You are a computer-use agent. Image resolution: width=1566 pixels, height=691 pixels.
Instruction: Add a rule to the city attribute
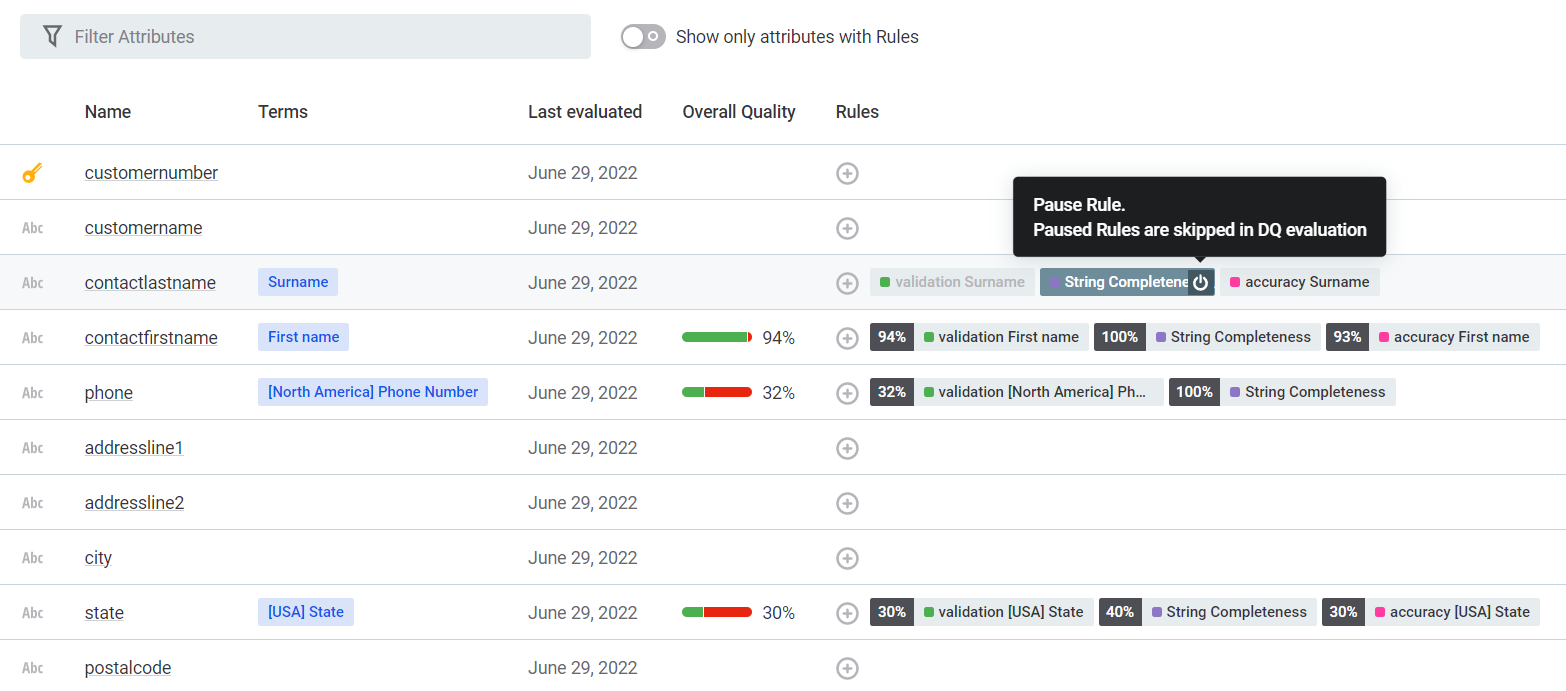[847, 559]
